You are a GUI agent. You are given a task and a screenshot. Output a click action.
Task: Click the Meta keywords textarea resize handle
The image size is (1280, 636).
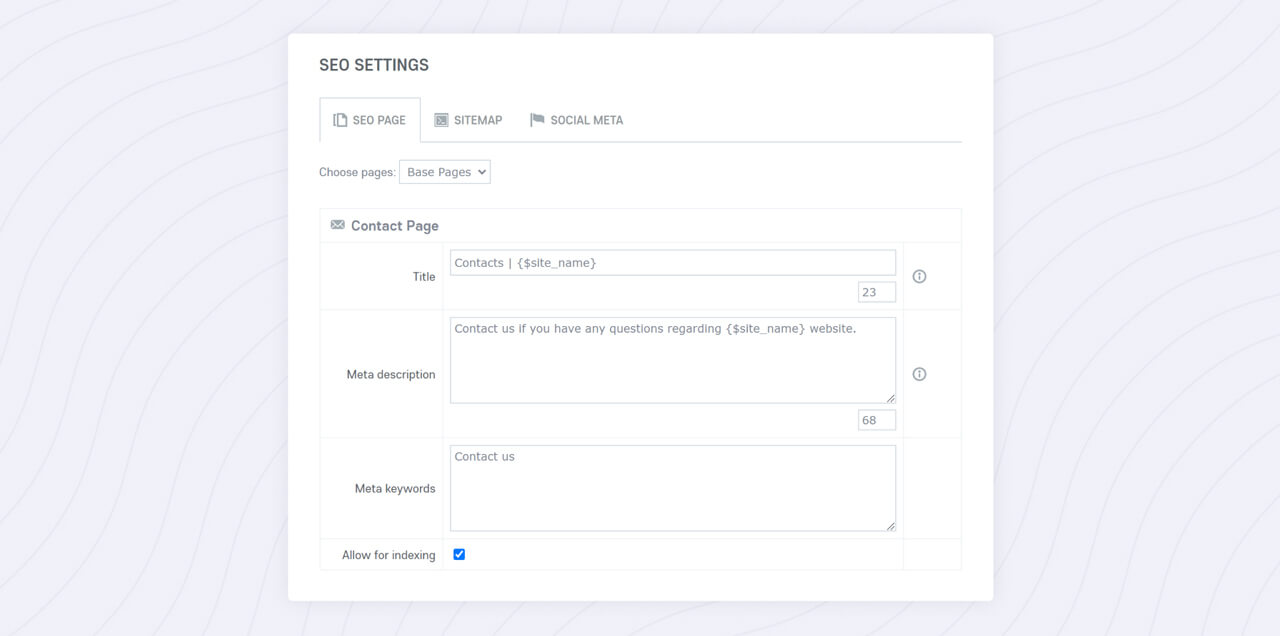click(892, 527)
